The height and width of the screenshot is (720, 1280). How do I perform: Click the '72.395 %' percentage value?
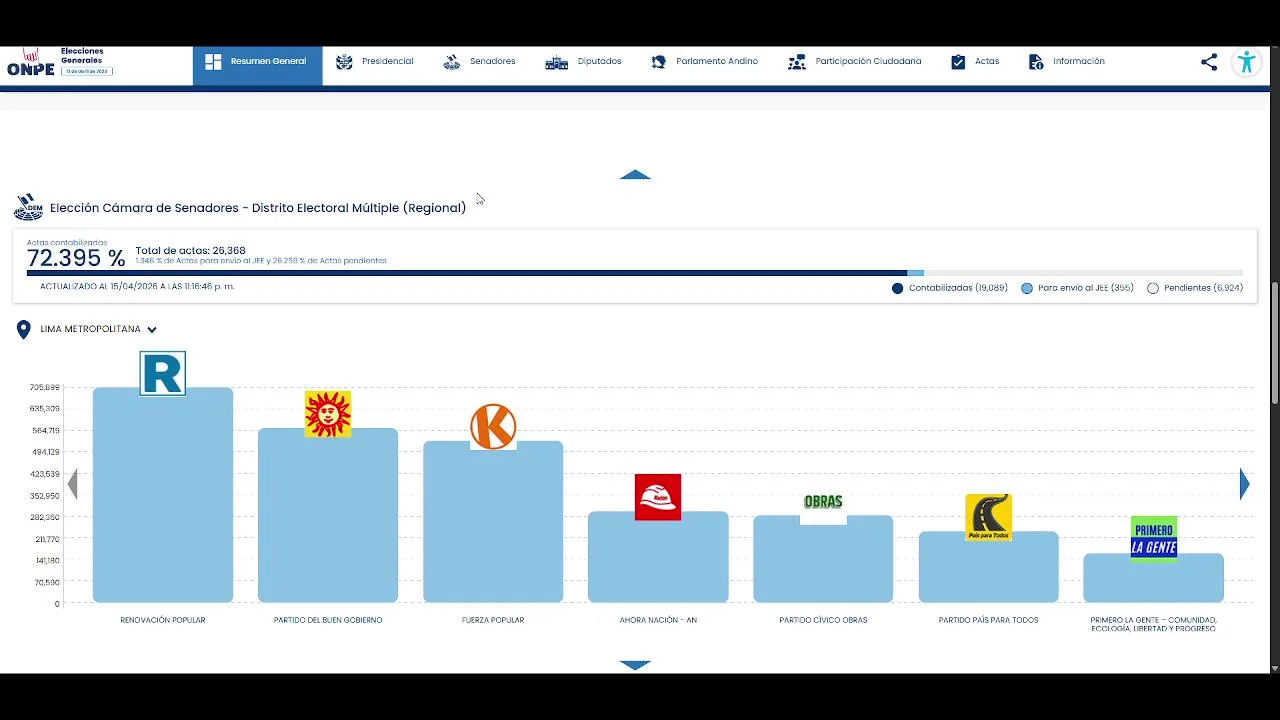pos(76,259)
